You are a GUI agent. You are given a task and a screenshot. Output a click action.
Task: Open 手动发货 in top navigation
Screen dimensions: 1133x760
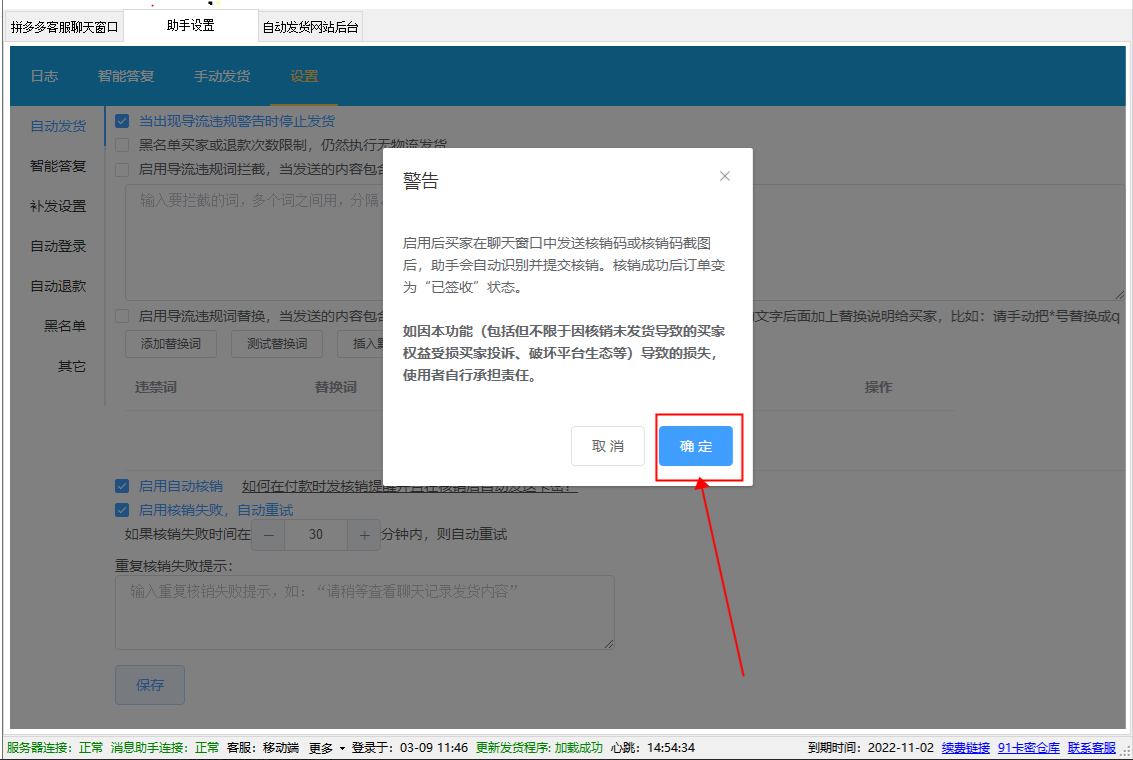pyautogui.click(x=222, y=76)
